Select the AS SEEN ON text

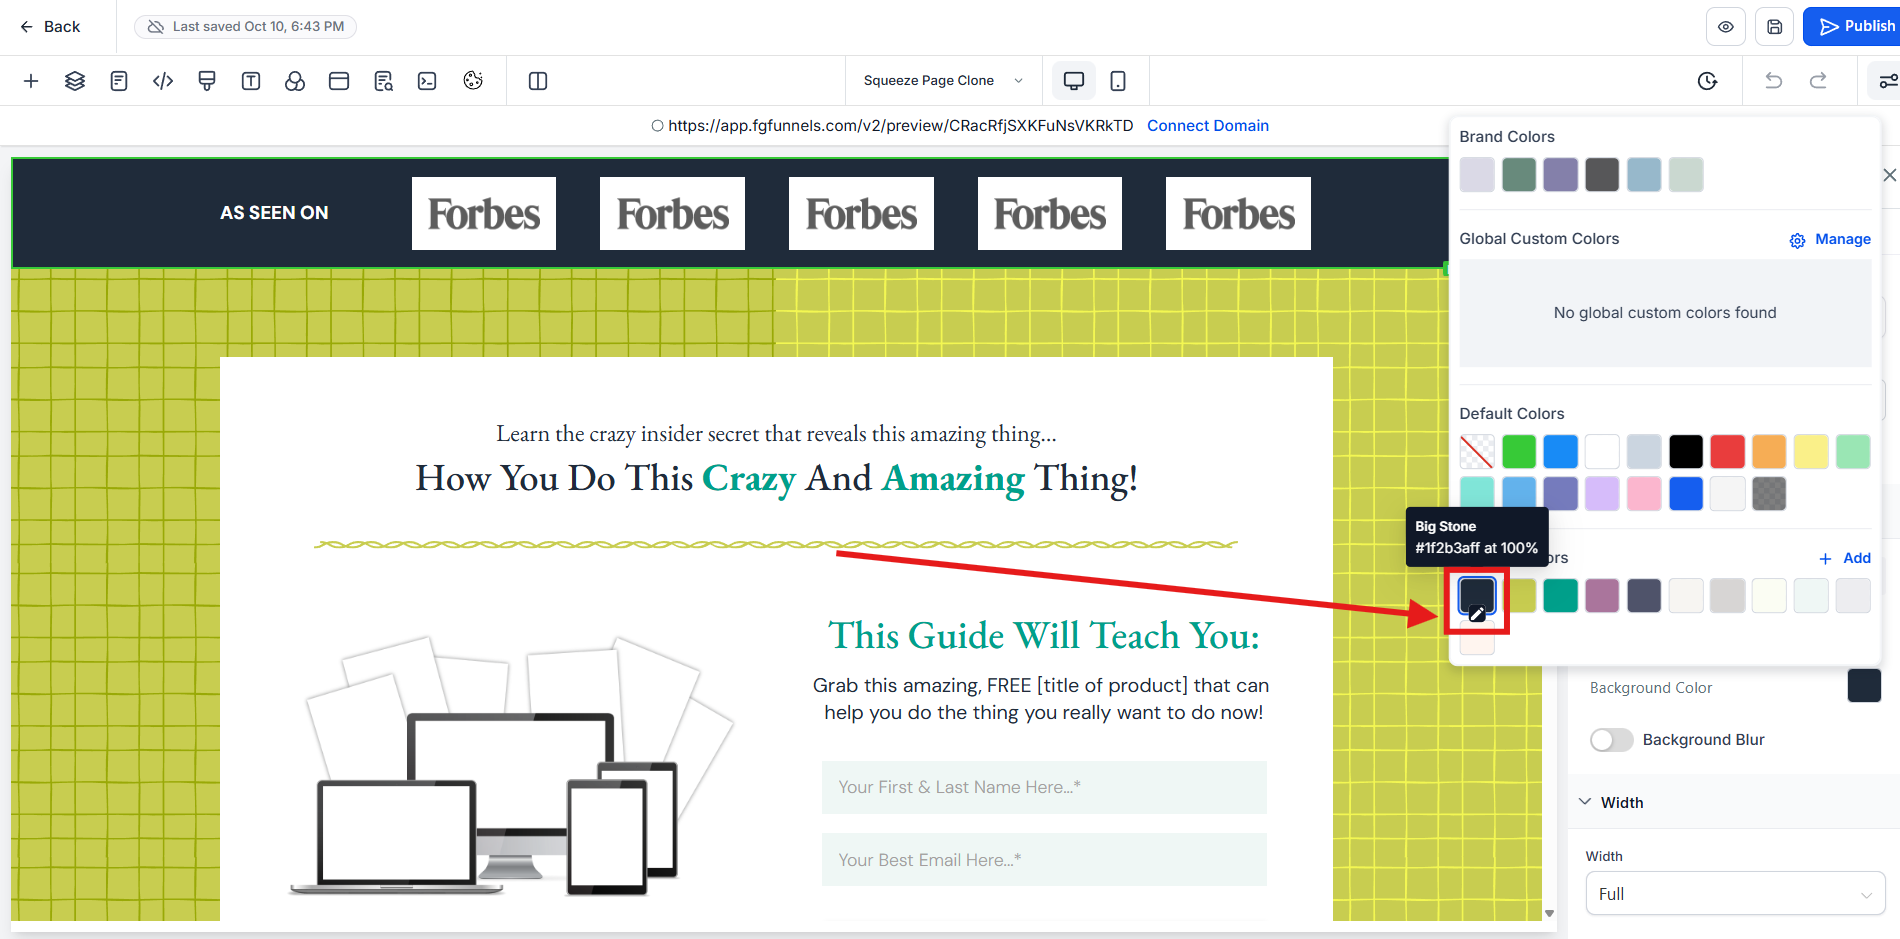(274, 213)
